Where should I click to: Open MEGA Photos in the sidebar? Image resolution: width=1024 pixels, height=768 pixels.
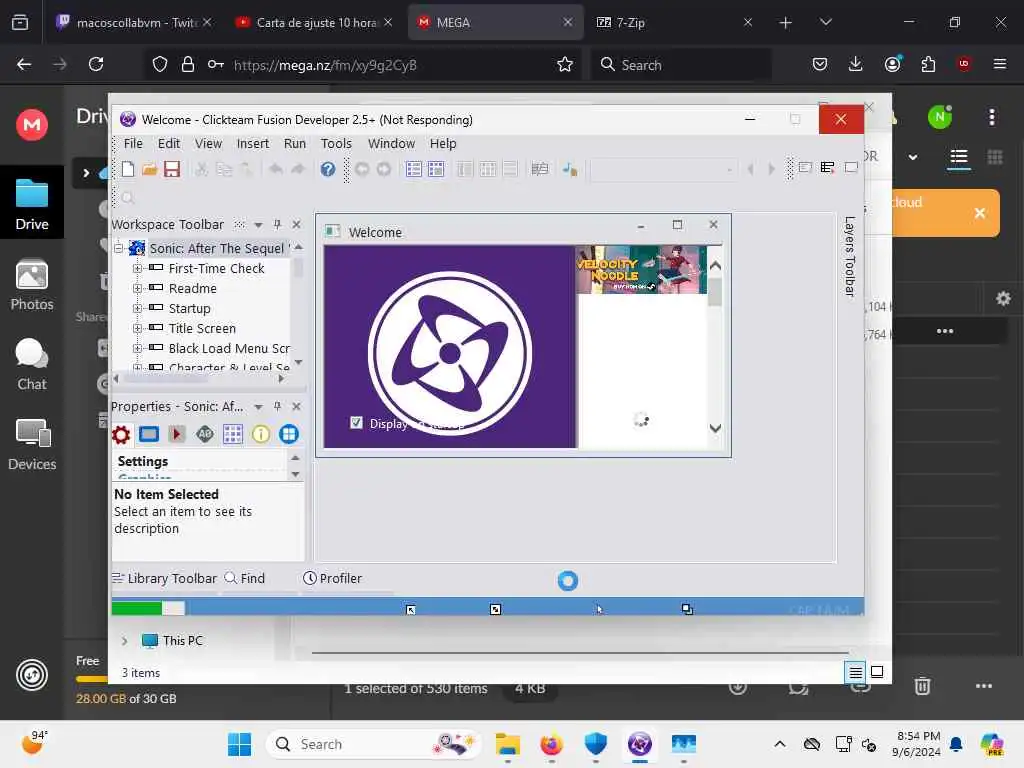point(32,285)
